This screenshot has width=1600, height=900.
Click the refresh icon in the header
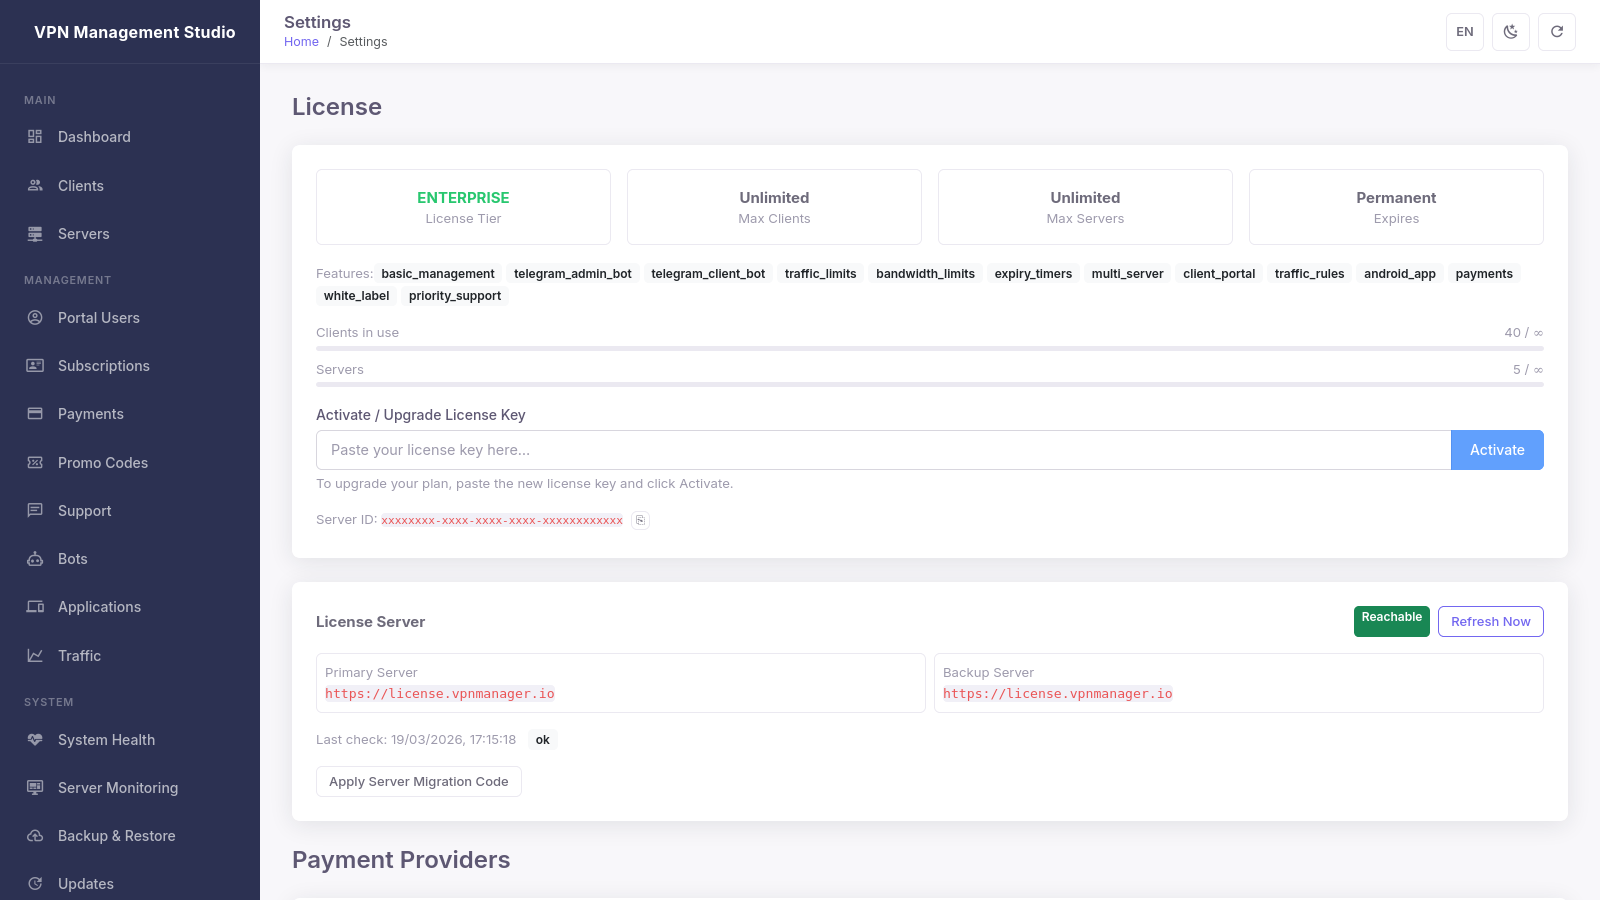point(1556,32)
